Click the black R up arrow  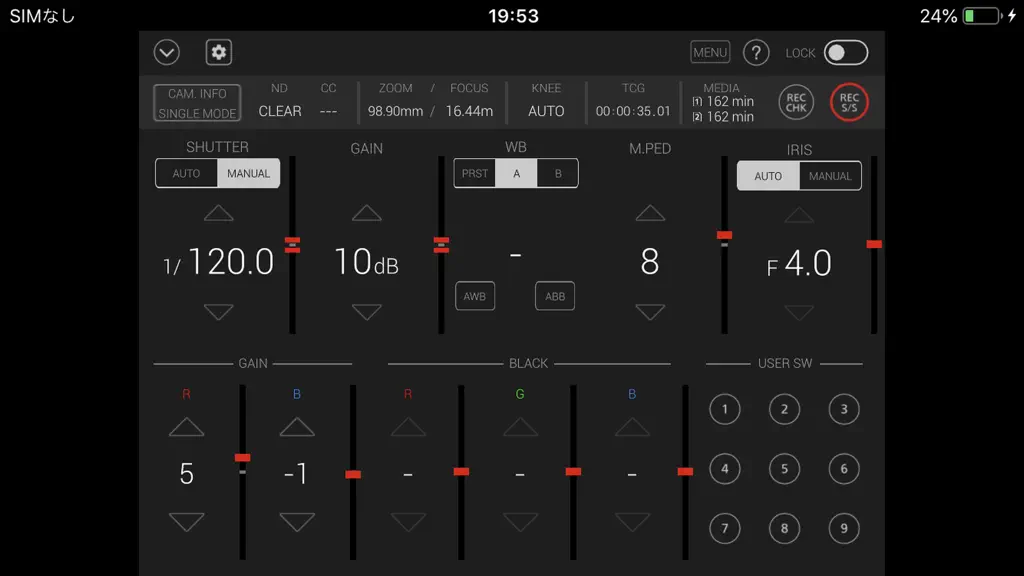pyautogui.click(x=408, y=427)
